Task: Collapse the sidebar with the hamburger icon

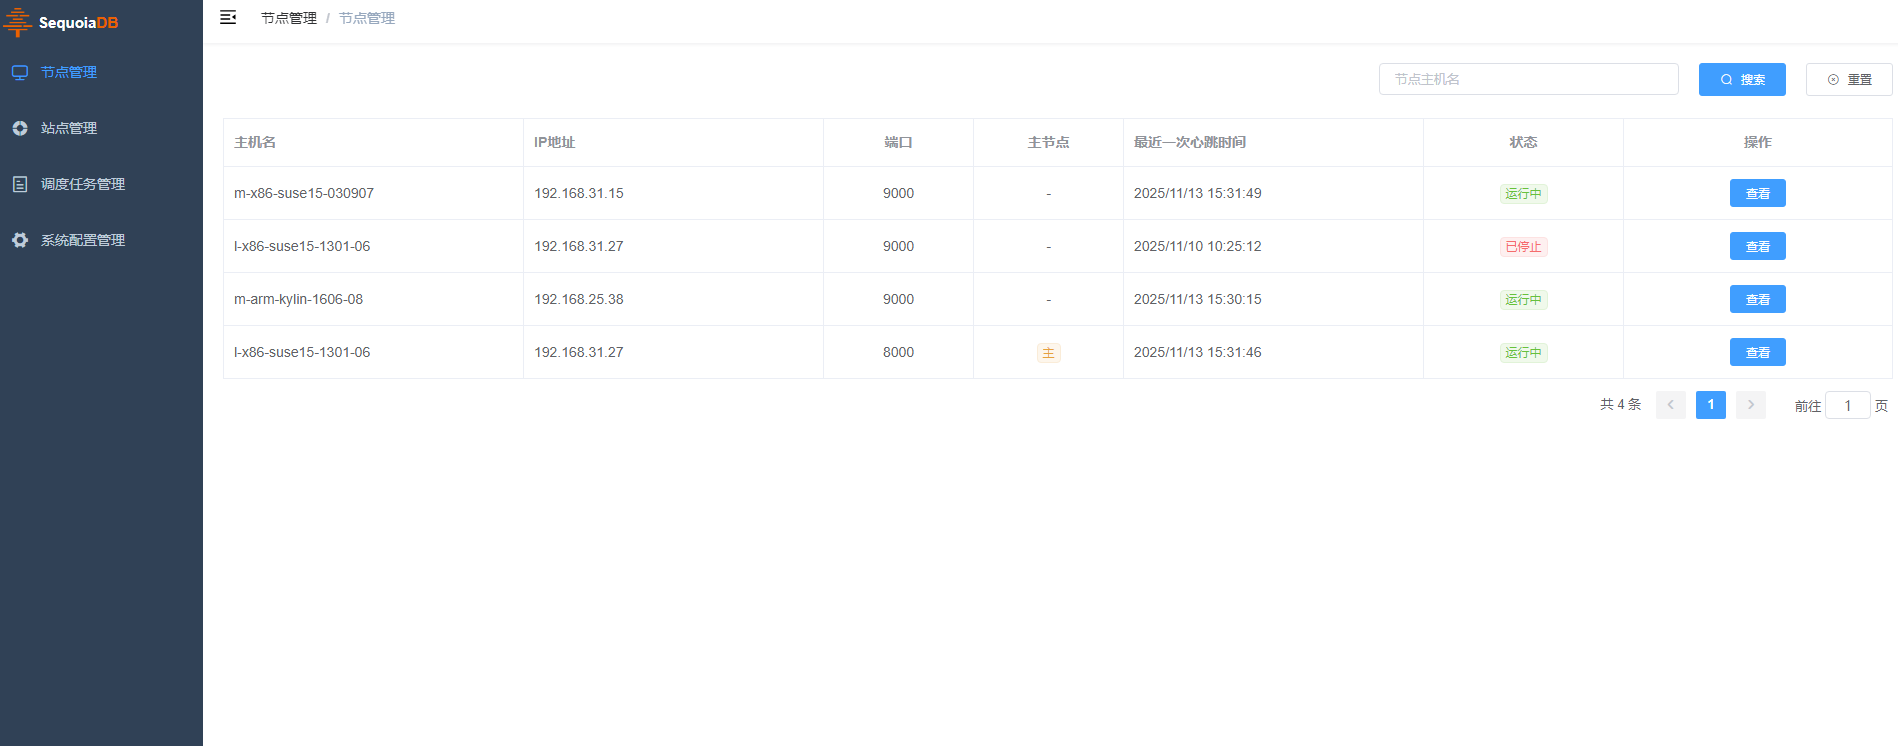Action: coord(228,17)
